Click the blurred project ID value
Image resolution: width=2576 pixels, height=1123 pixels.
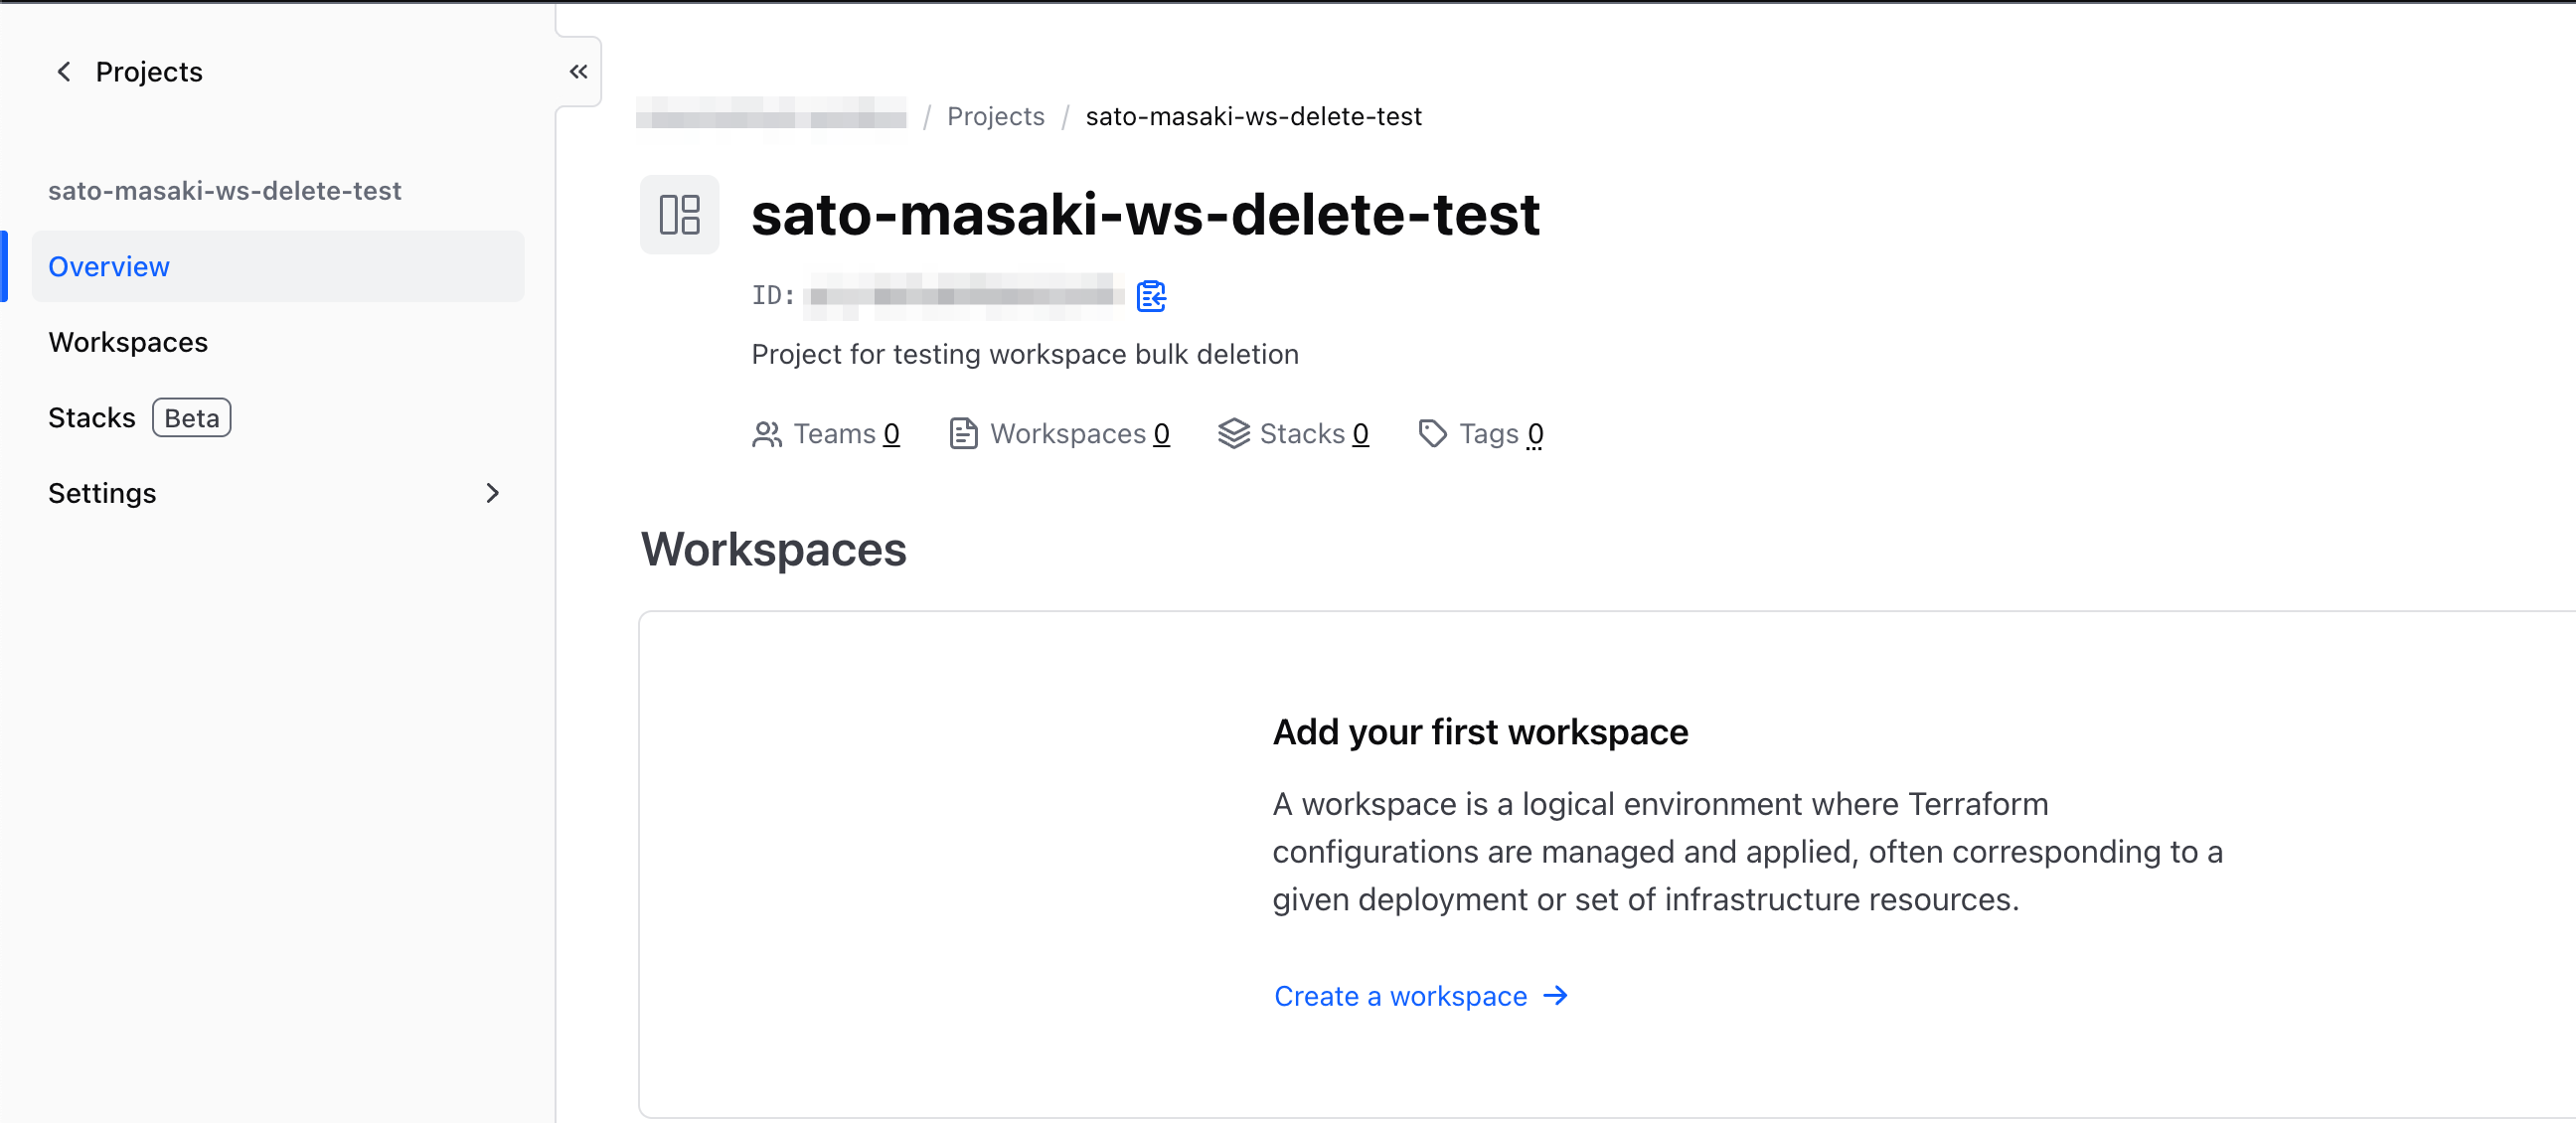click(964, 295)
